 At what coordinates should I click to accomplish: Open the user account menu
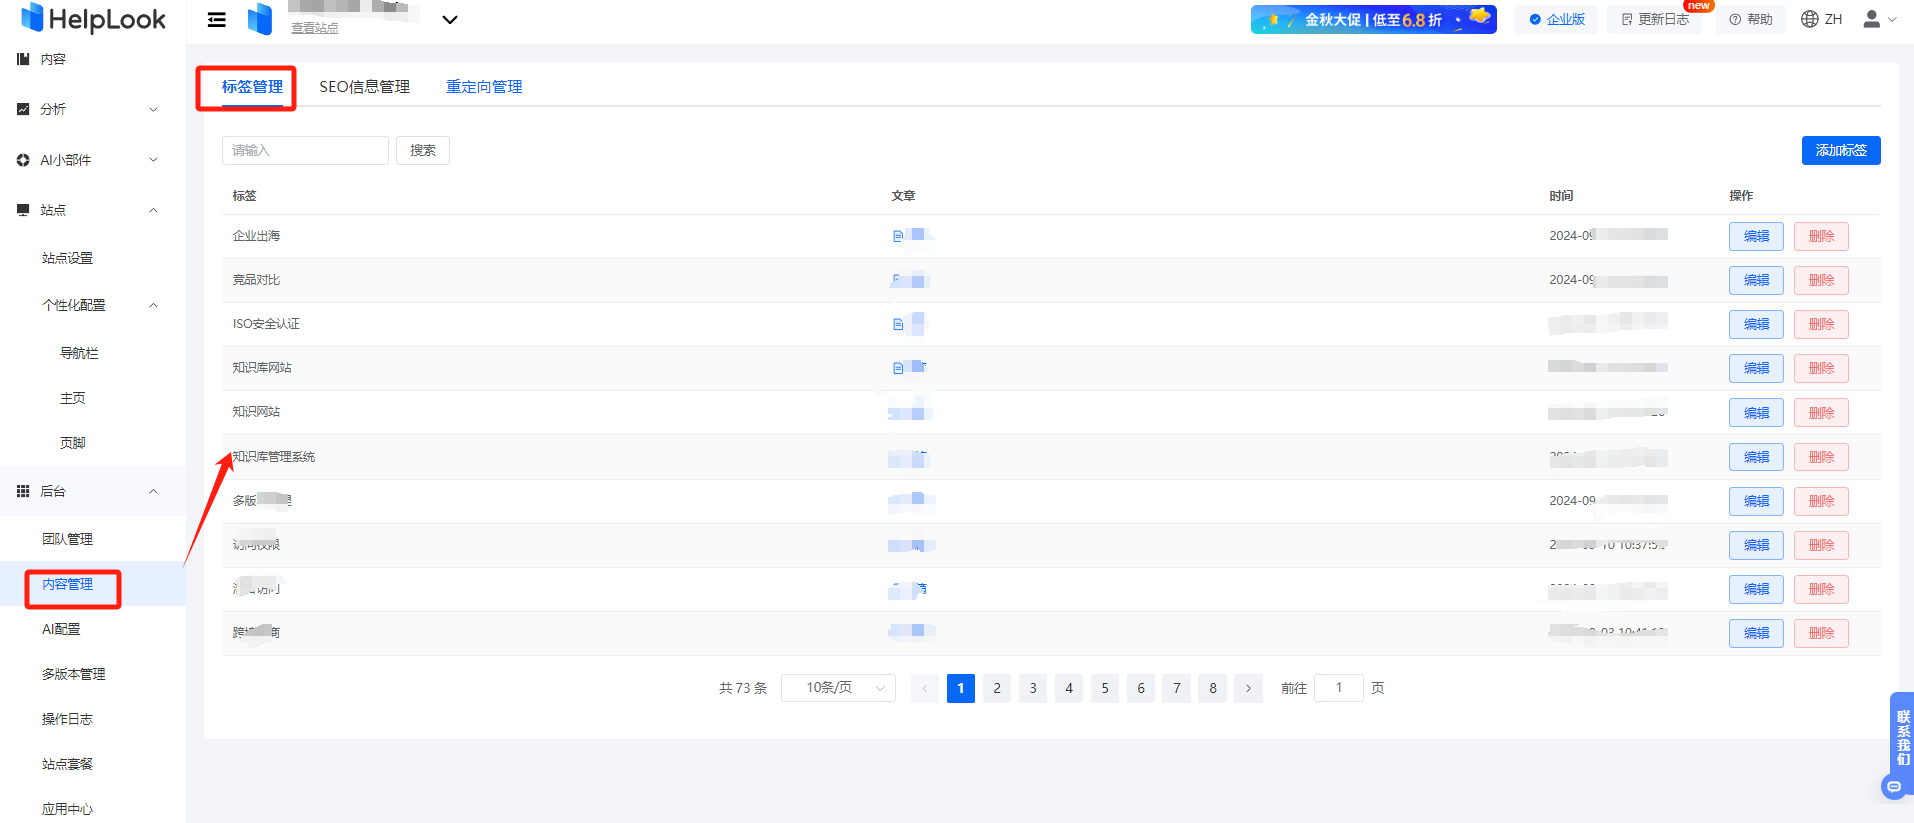(1880, 19)
